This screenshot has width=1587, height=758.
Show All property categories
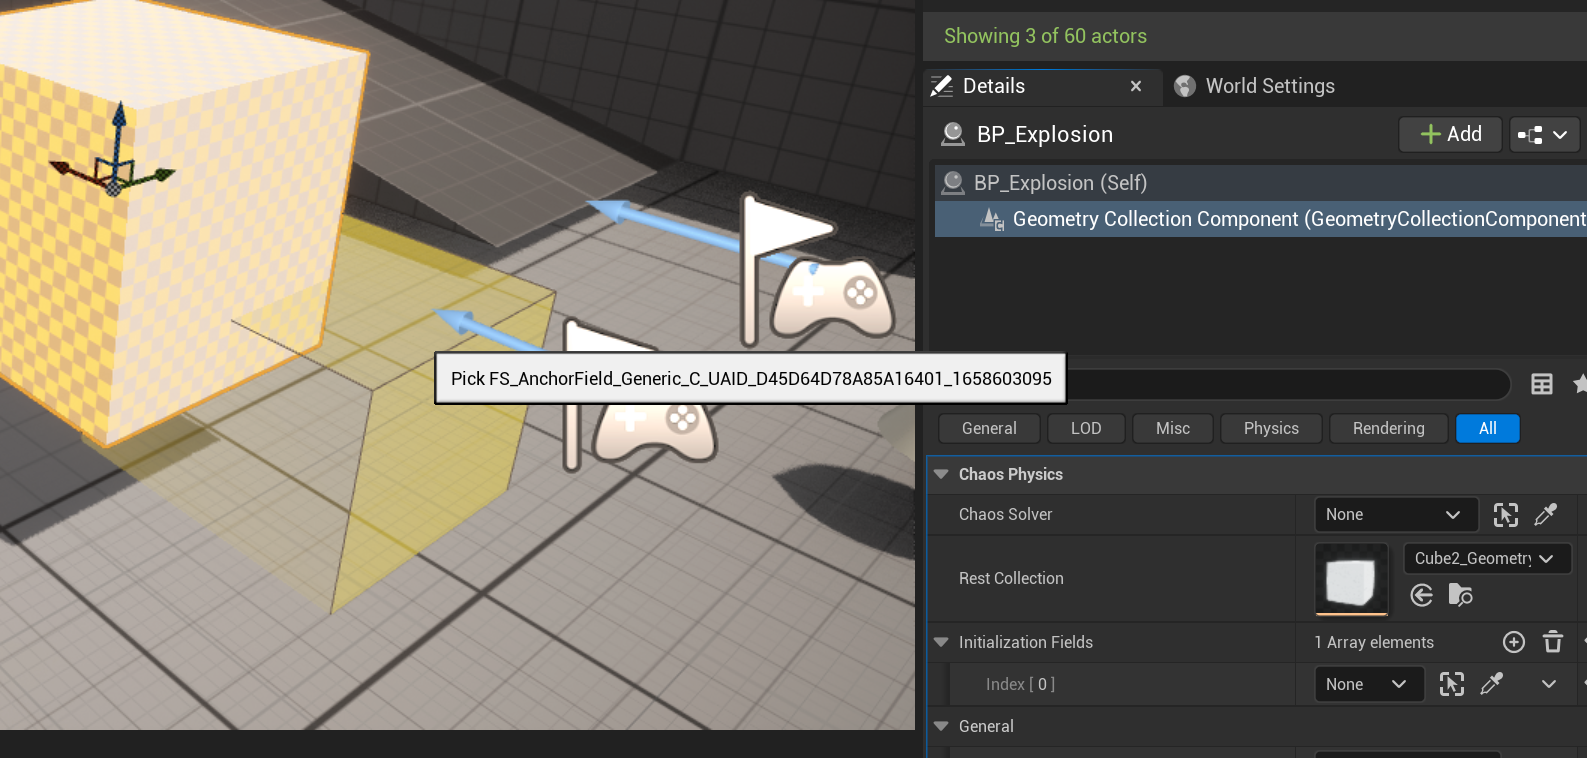[1488, 428]
